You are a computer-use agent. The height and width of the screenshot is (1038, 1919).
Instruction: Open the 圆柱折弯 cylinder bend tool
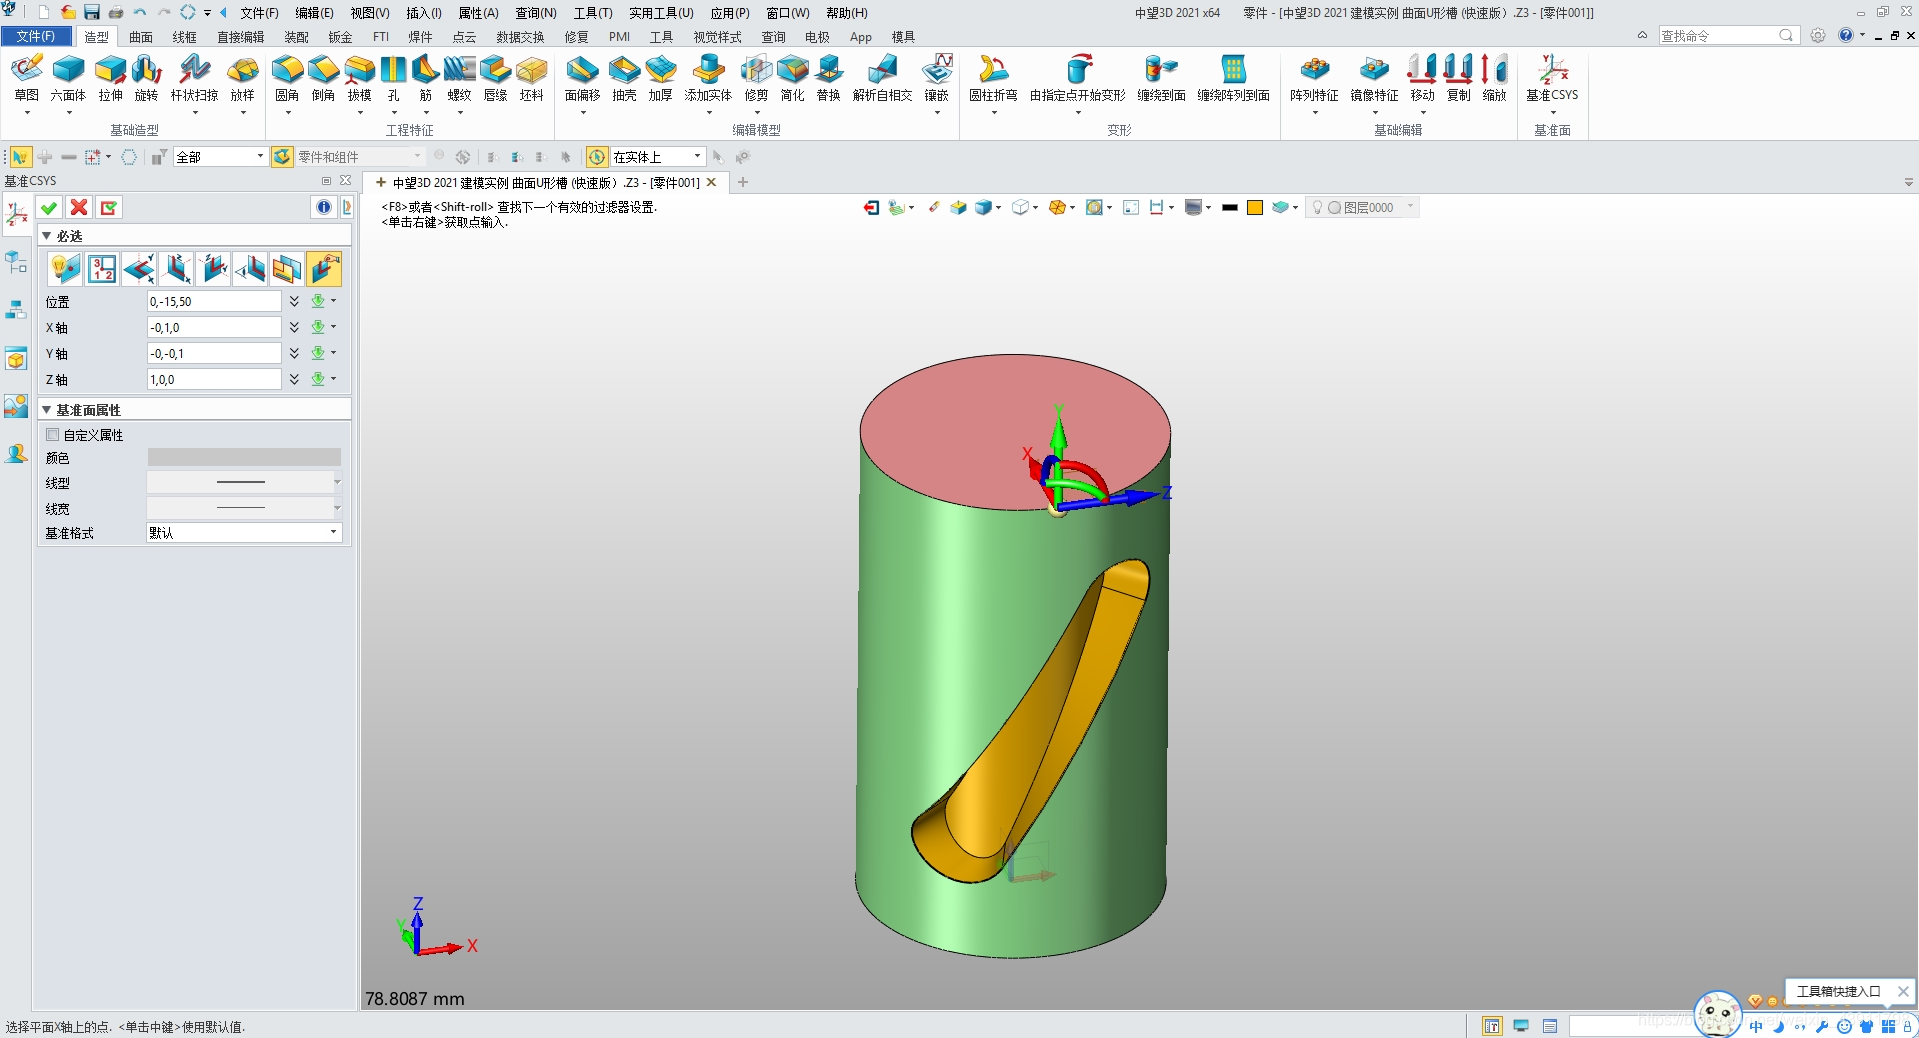(x=993, y=79)
